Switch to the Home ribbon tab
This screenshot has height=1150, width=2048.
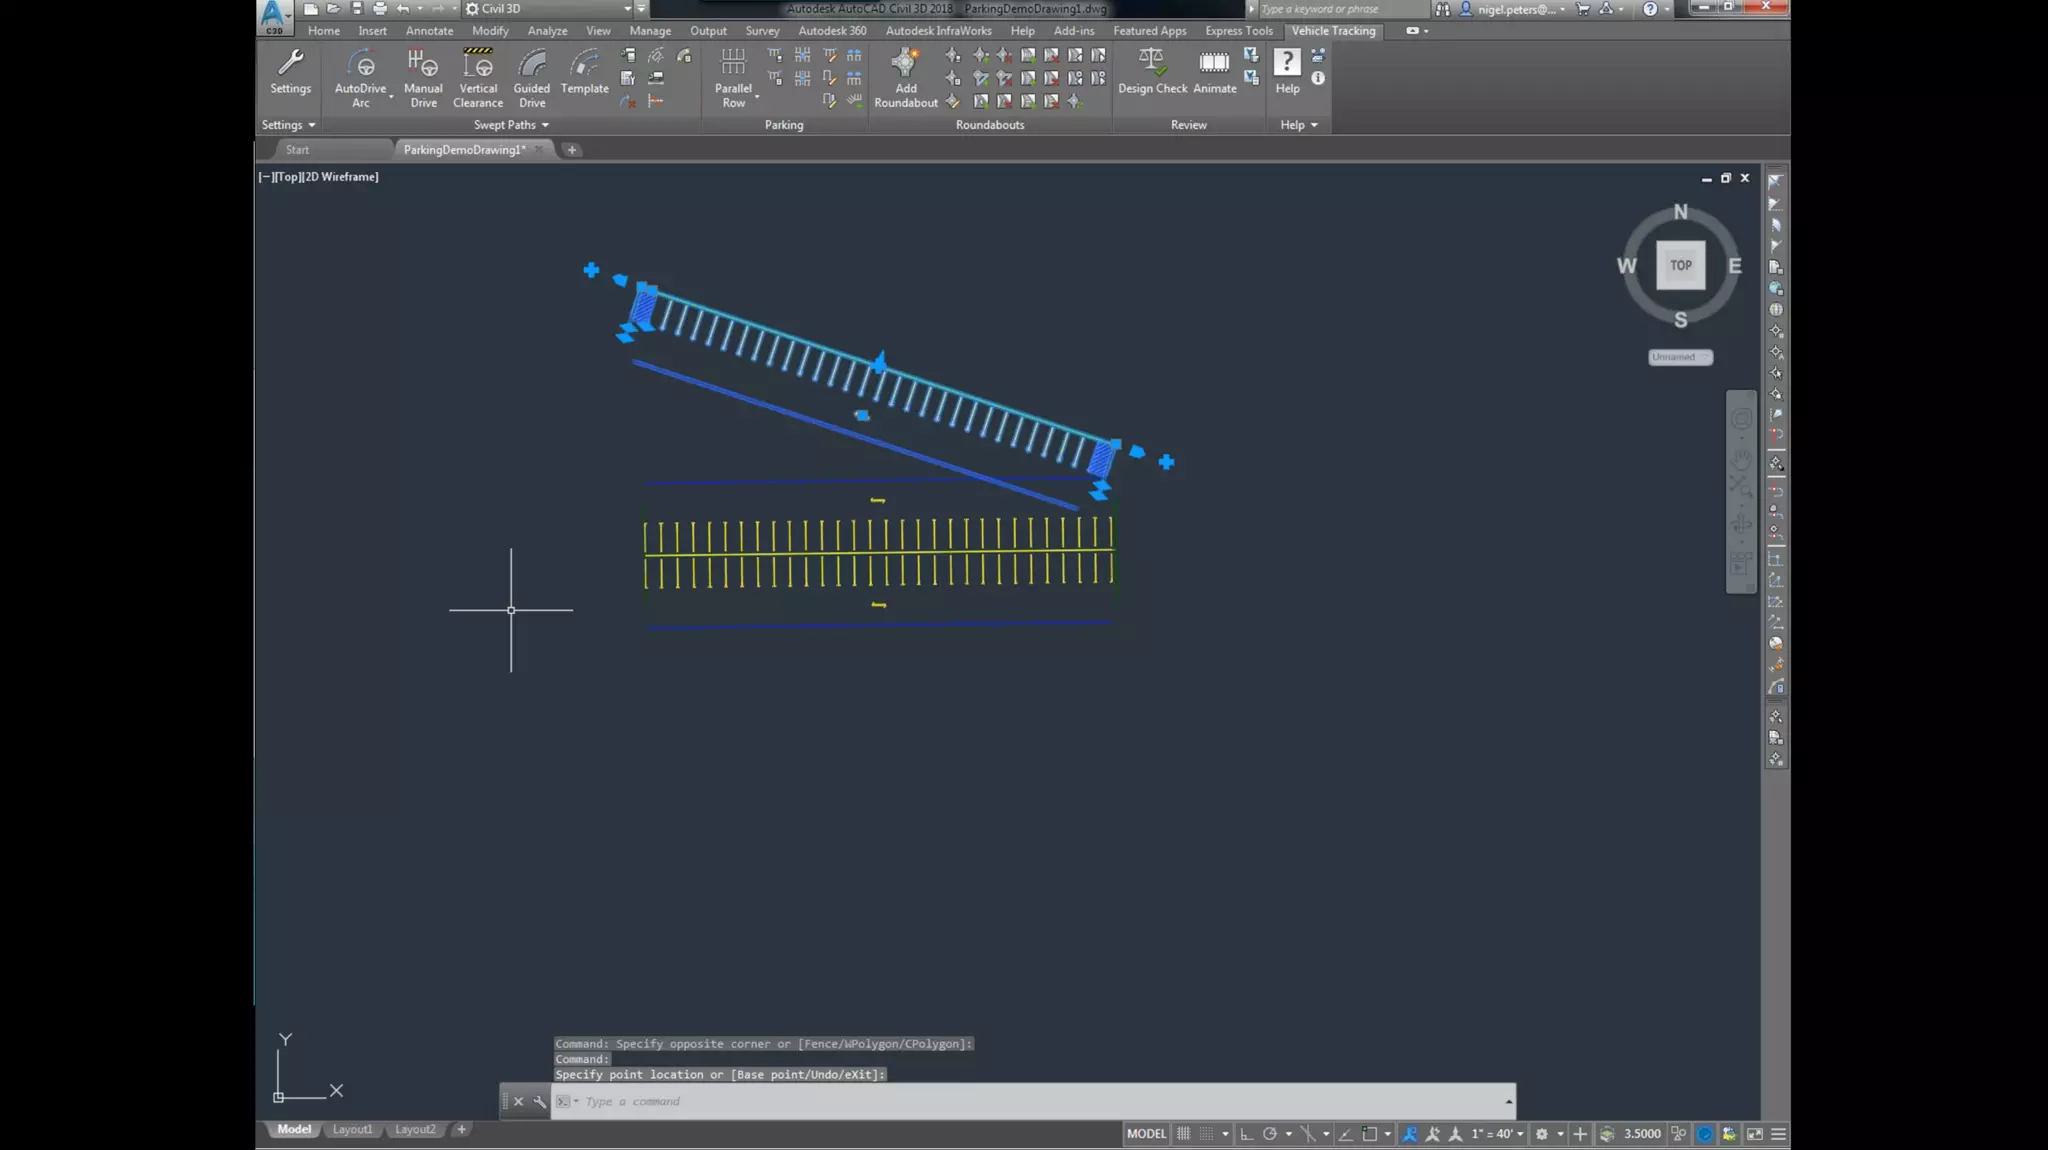coord(323,31)
